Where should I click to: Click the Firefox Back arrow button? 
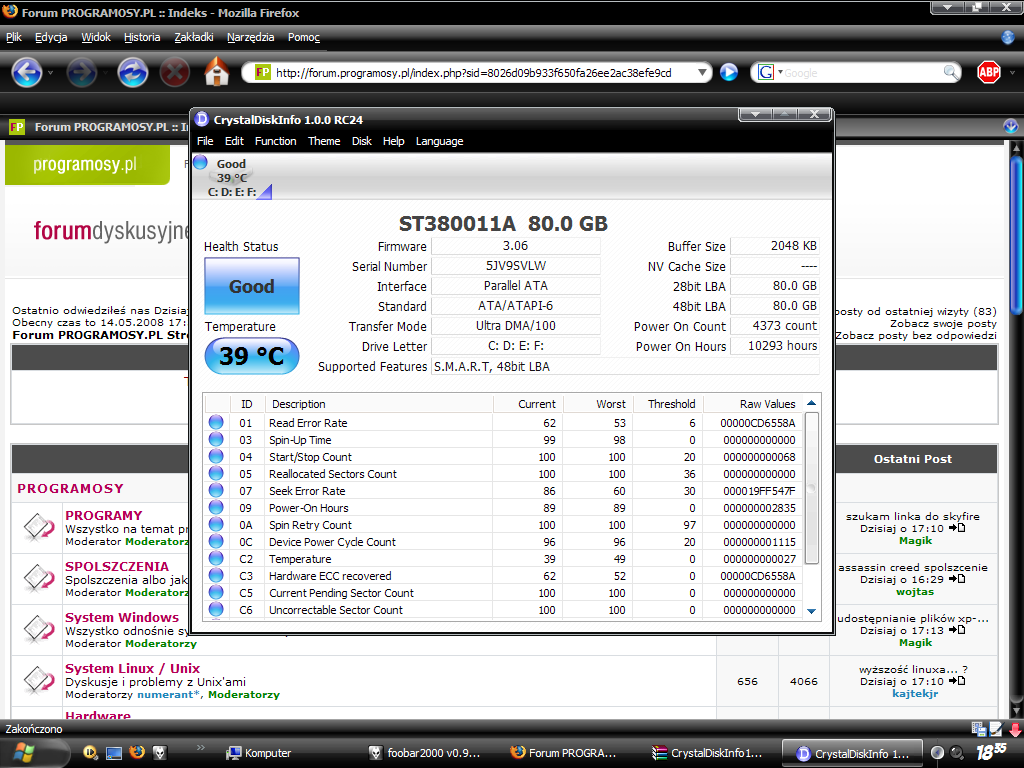tap(27, 72)
